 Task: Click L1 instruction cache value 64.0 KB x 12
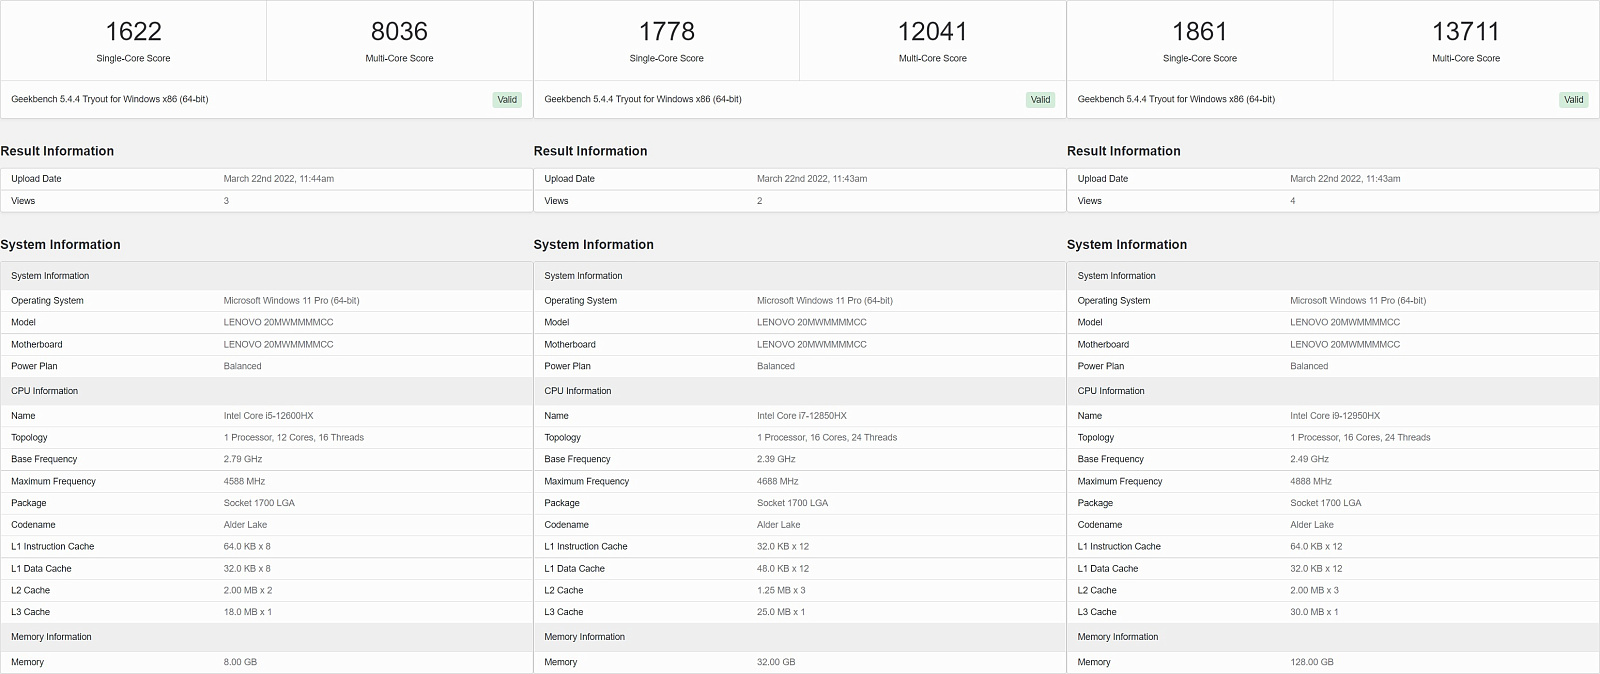1316,547
